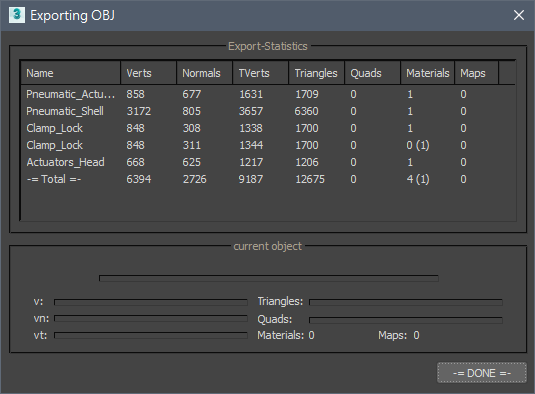Close the Exporting OBJ dialog
This screenshot has height=394, width=535.
point(519,15)
